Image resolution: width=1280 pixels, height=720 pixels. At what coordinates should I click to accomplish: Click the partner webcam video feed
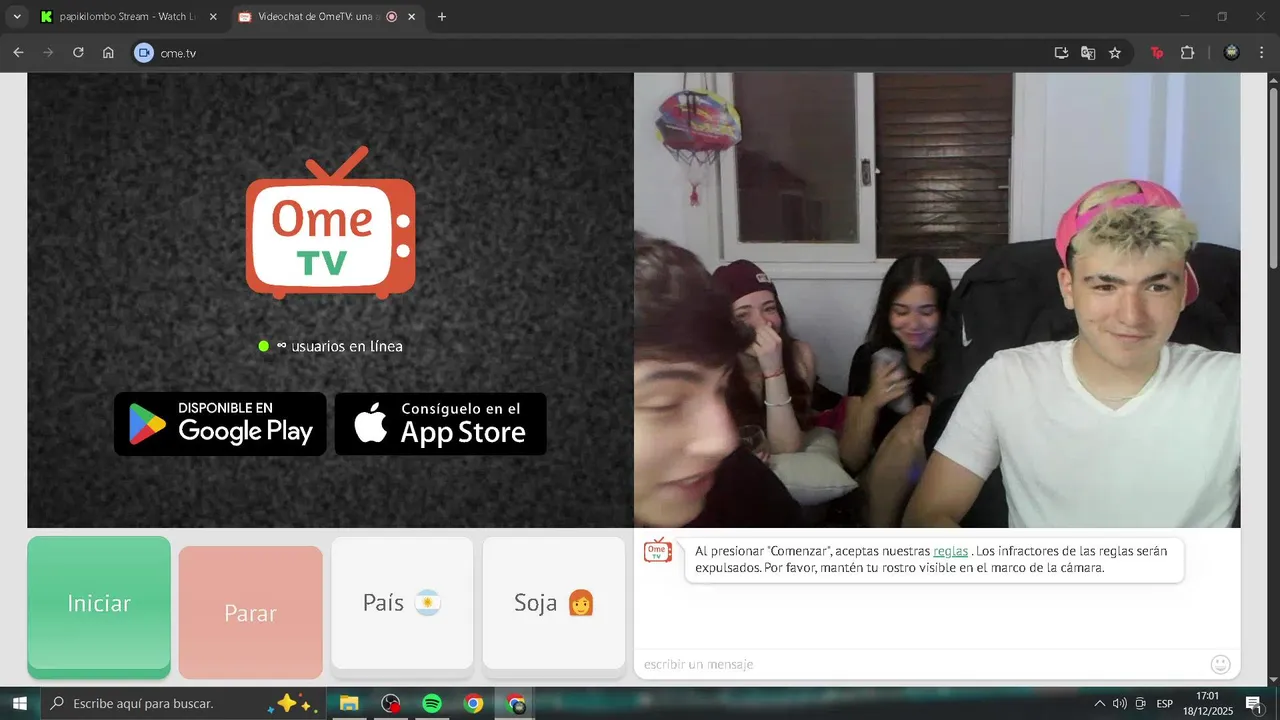[937, 300]
